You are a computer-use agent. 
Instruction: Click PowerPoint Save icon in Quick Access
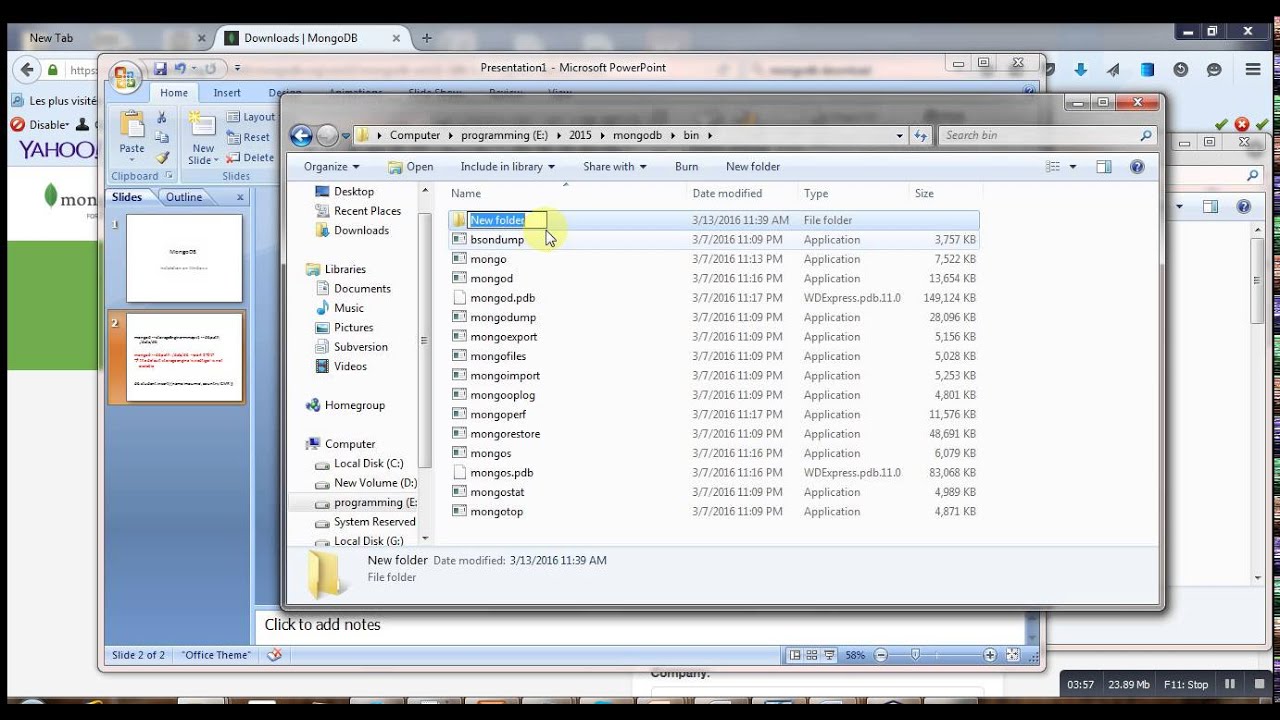pyautogui.click(x=160, y=68)
